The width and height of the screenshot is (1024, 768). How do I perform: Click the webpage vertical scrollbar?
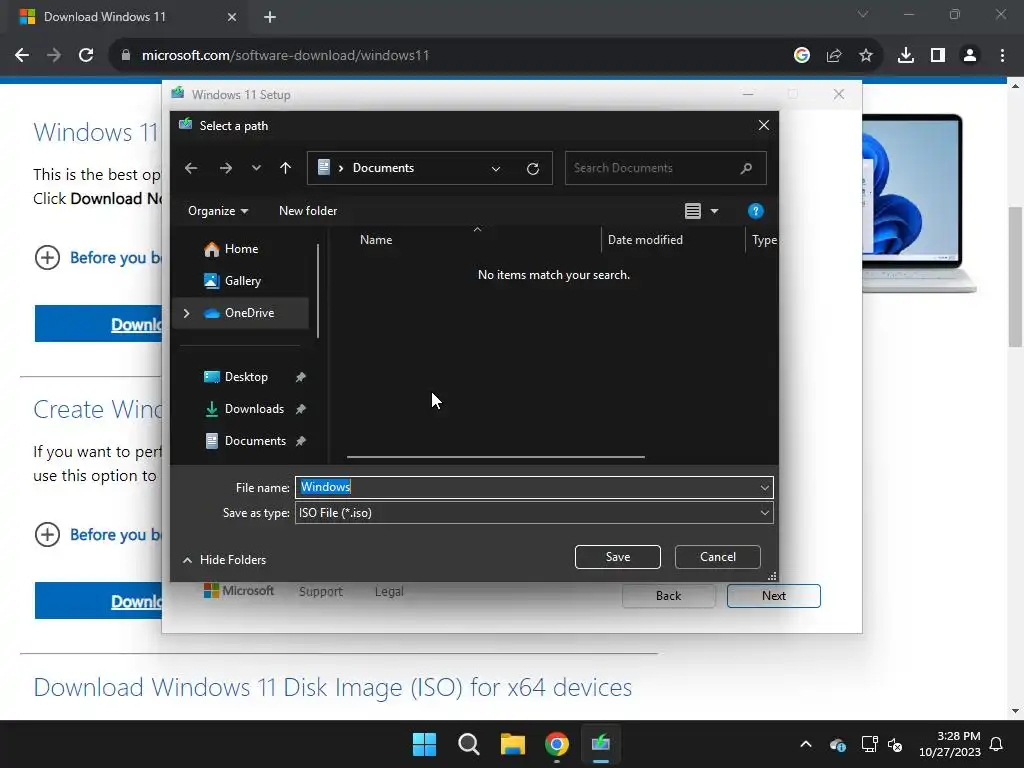1015,277
